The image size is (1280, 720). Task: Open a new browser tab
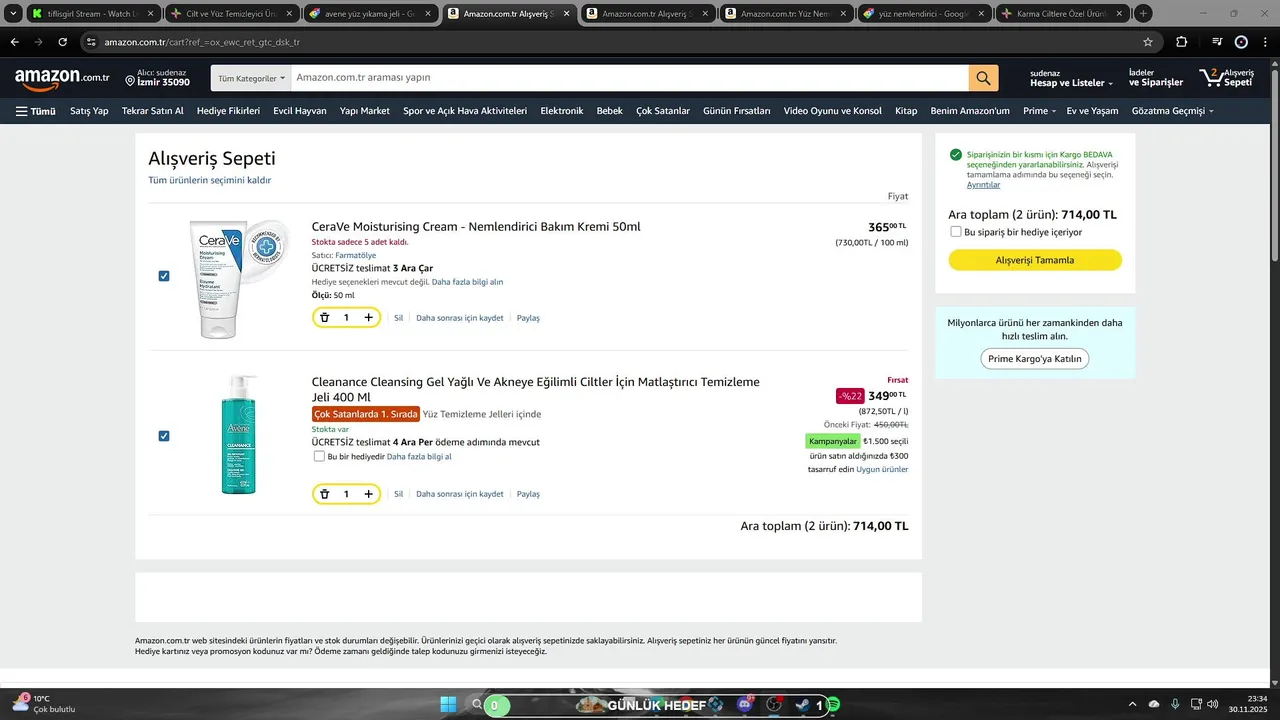pyautogui.click(x=1143, y=14)
